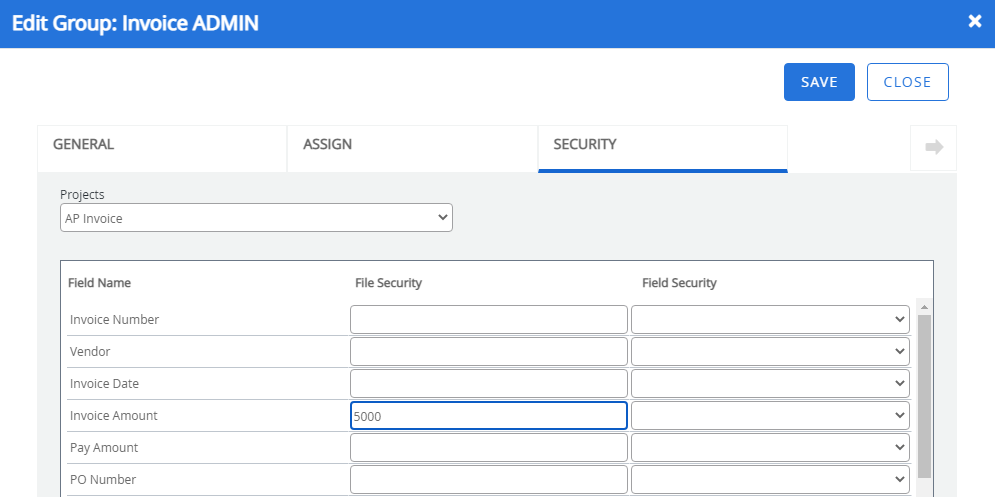The width and height of the screenshot is (995, 497).
Task: Click the right arrow tab scroll icon
Action: pos(933,148)
